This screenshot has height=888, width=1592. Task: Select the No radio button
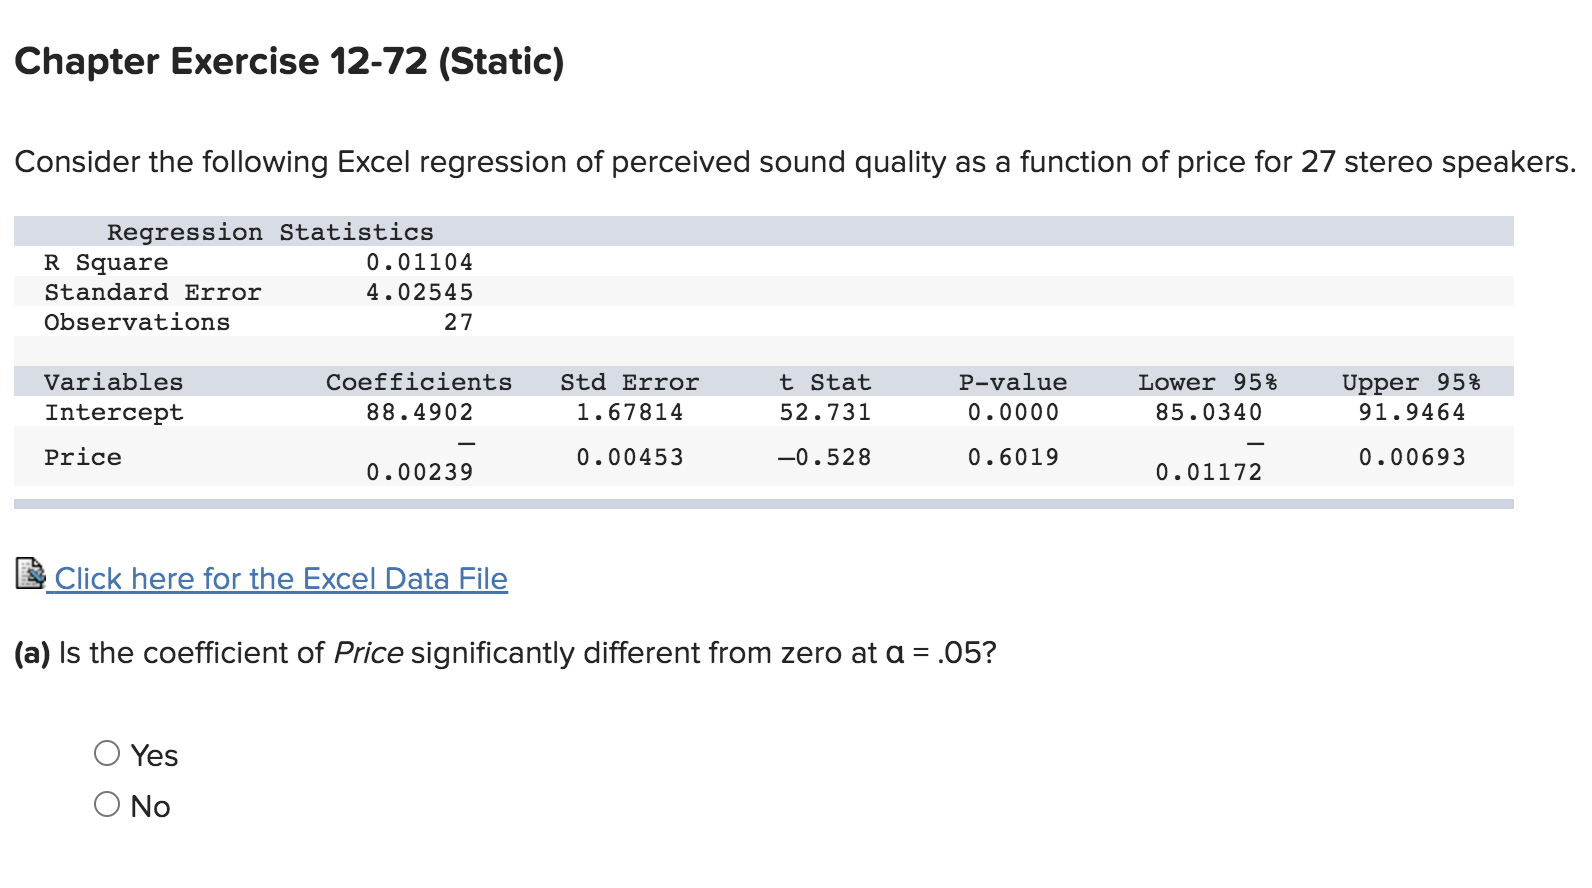107,803
